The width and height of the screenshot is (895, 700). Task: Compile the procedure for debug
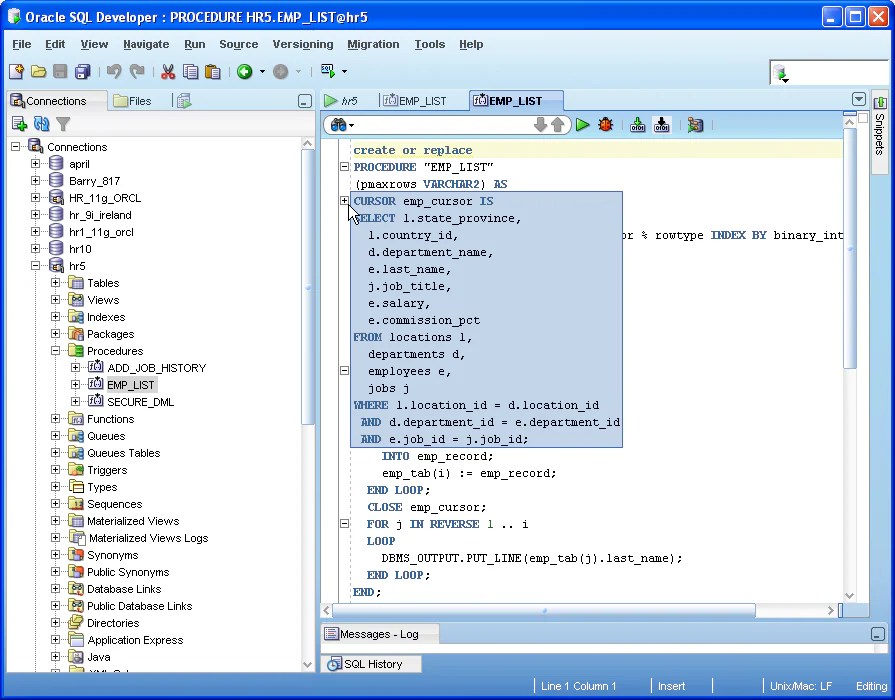660,124
